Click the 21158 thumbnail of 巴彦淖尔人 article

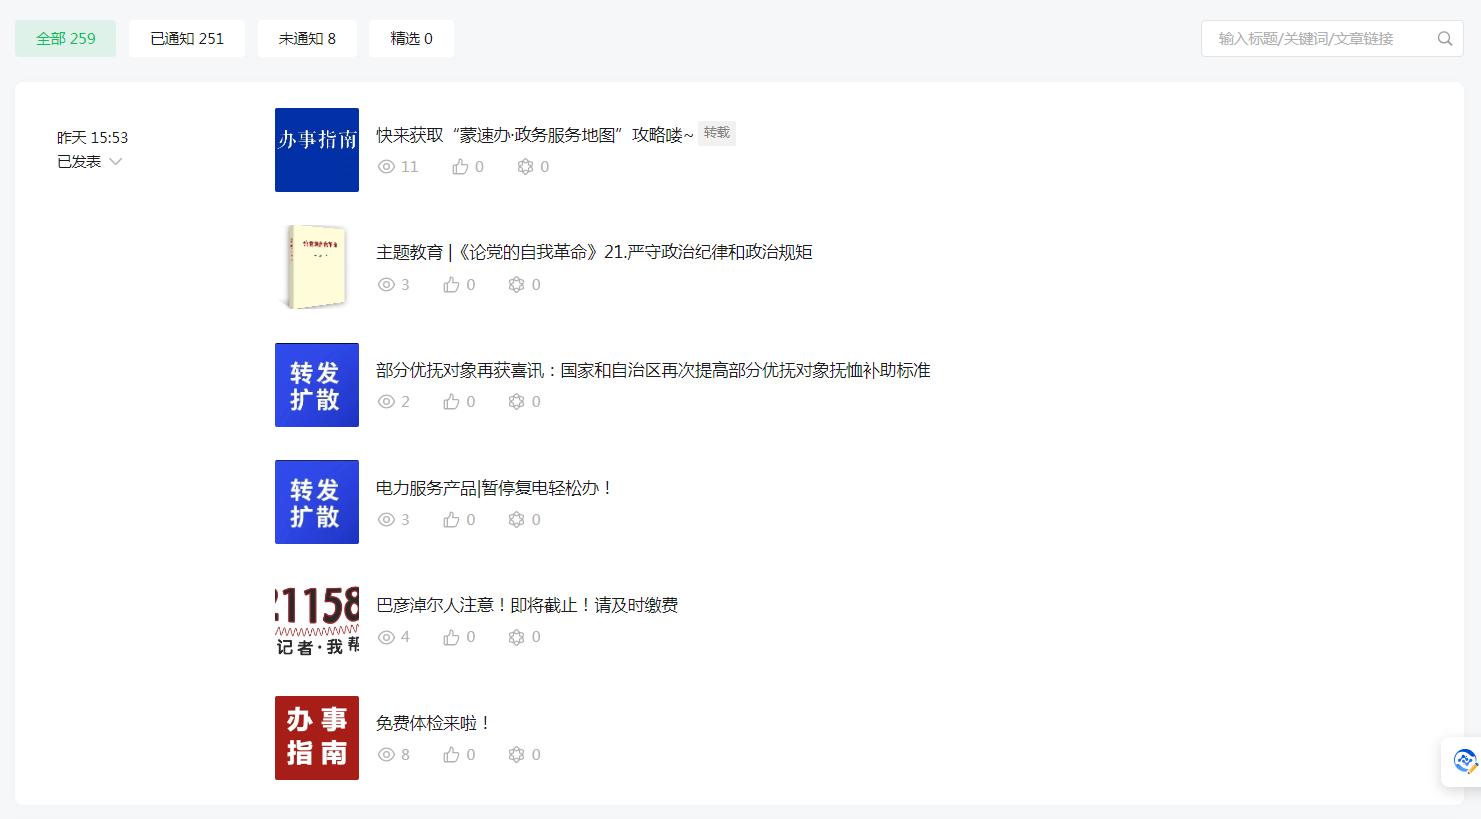click(317, 620)
